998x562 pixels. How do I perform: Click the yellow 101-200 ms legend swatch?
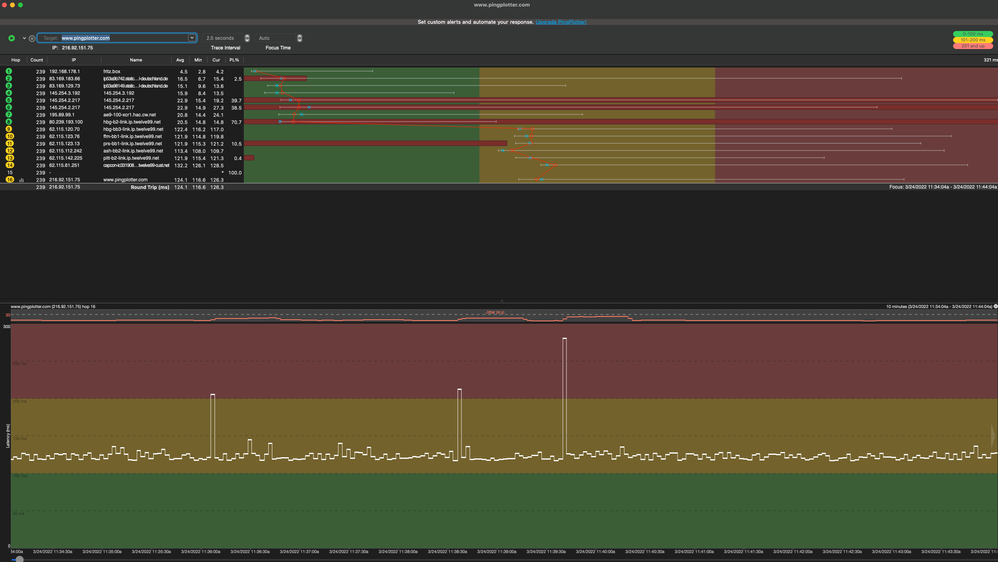(972, 40)
